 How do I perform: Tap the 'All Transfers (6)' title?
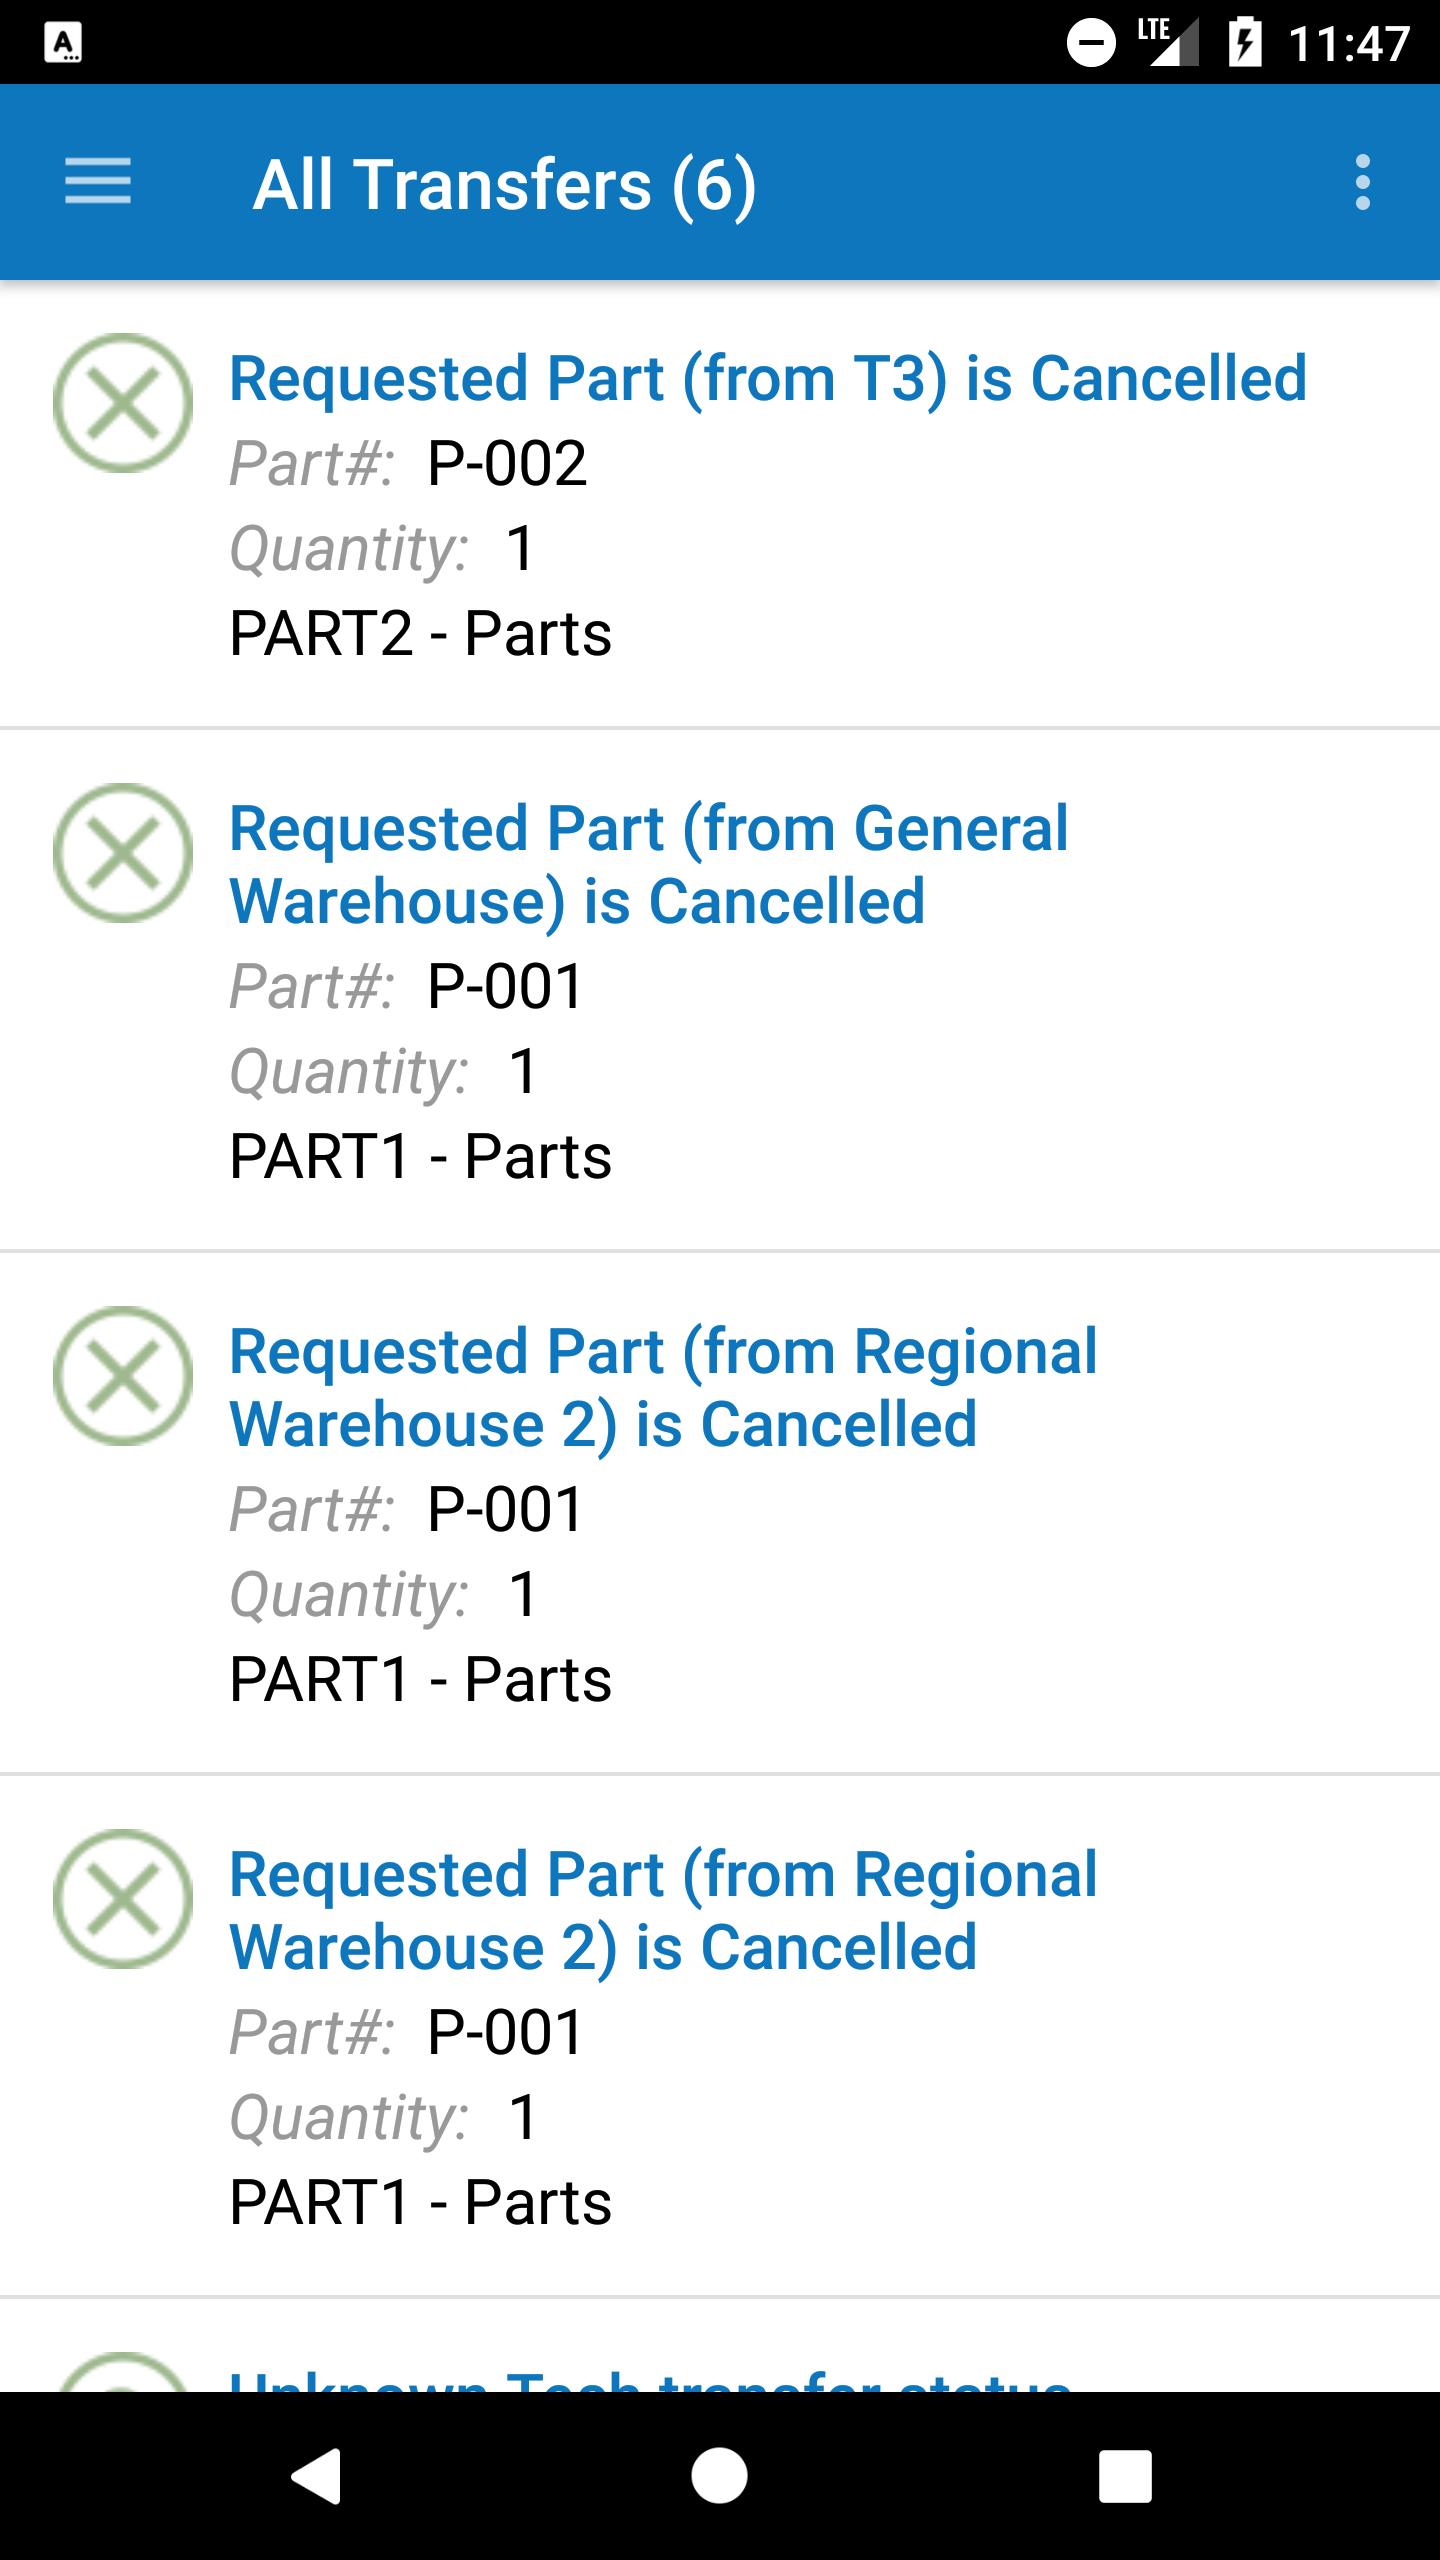pos(504,185)
